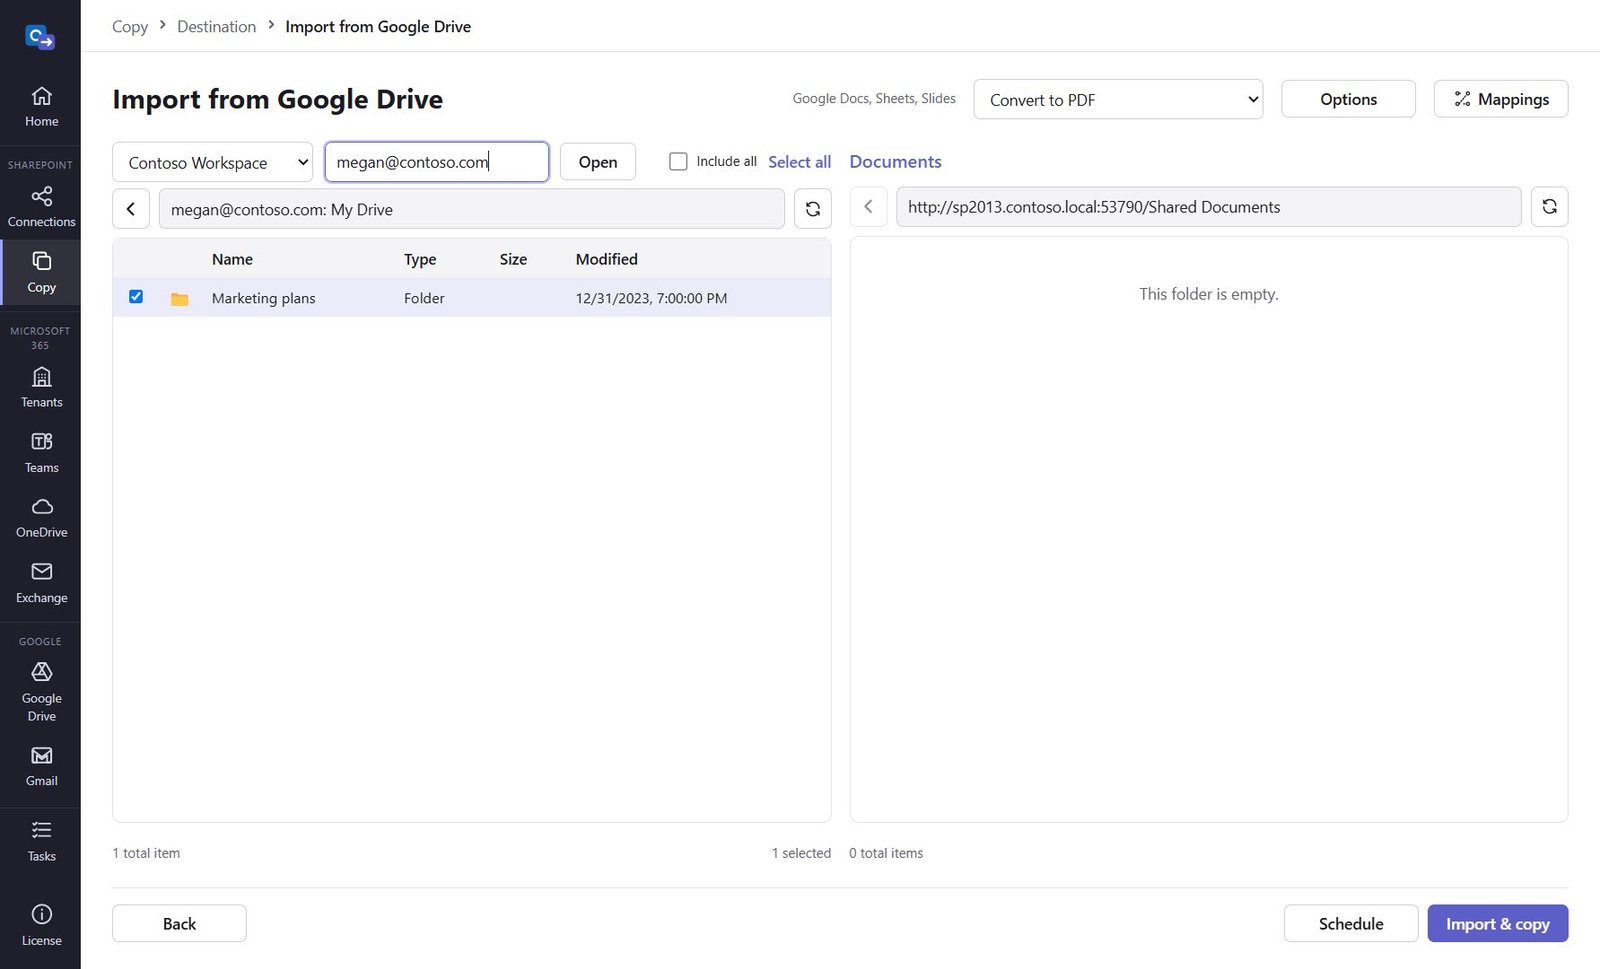Click the Marketing plans folder icon
Screen dimensions: 1600x969
pos(180,299)
